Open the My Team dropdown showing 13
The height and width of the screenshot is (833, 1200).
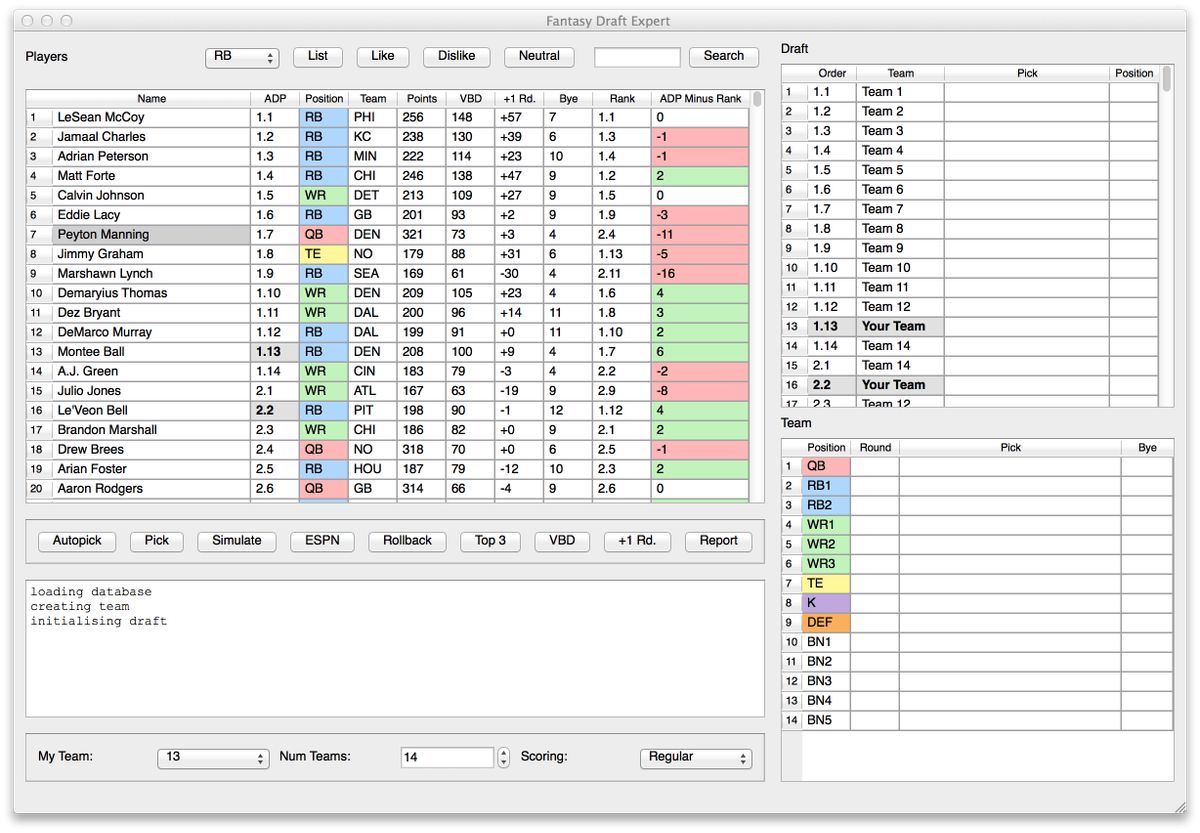click(213, 757)
